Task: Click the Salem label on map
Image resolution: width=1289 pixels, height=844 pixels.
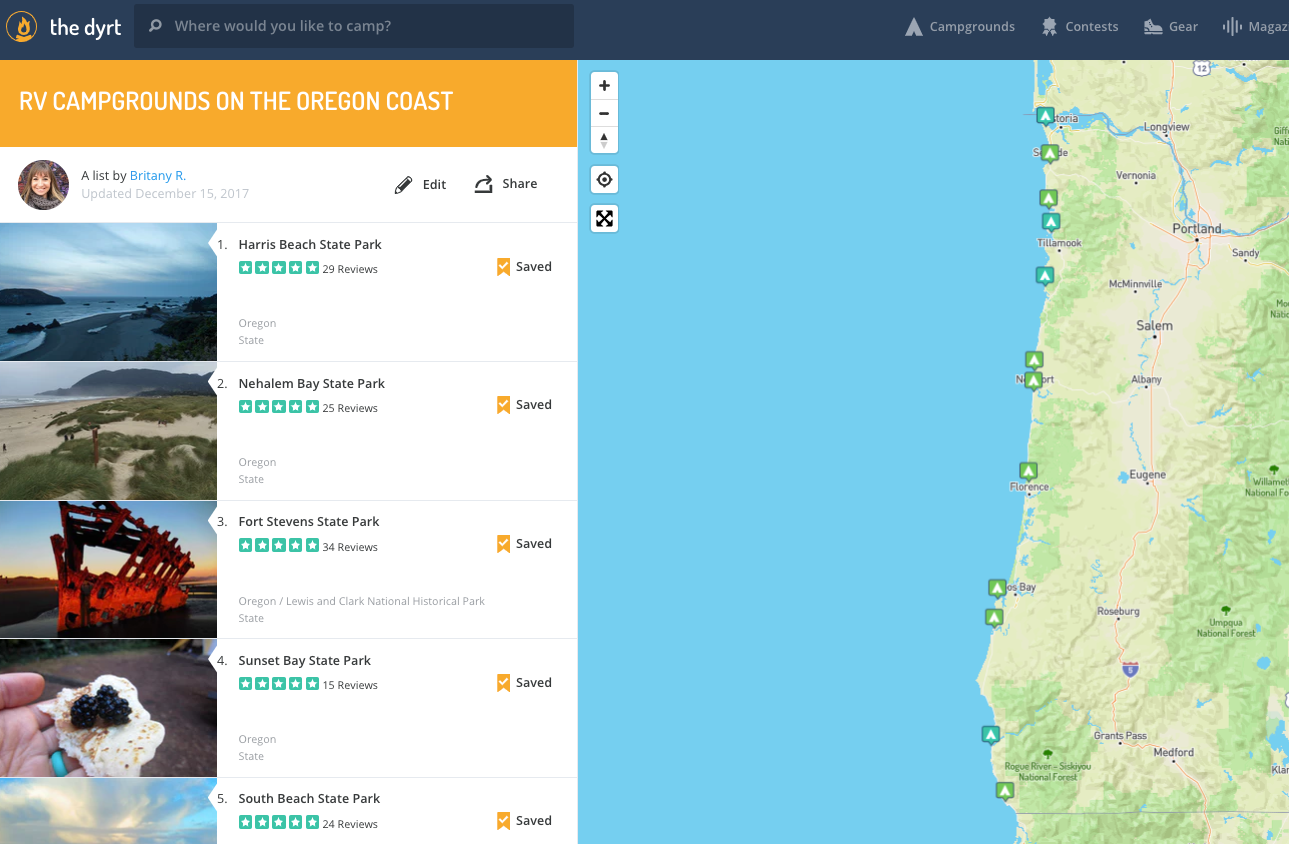Action: [1155, 326]
